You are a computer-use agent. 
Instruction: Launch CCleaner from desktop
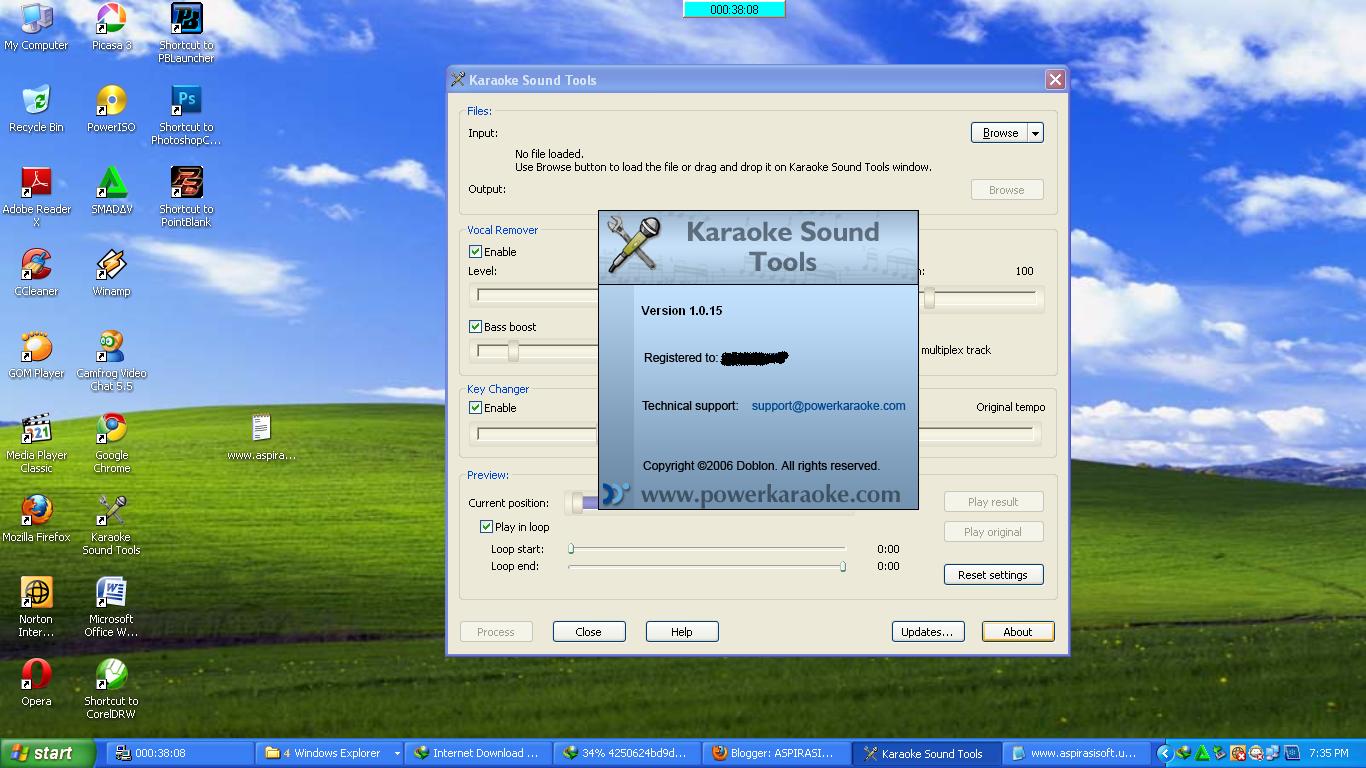click(x=36, y=273)
